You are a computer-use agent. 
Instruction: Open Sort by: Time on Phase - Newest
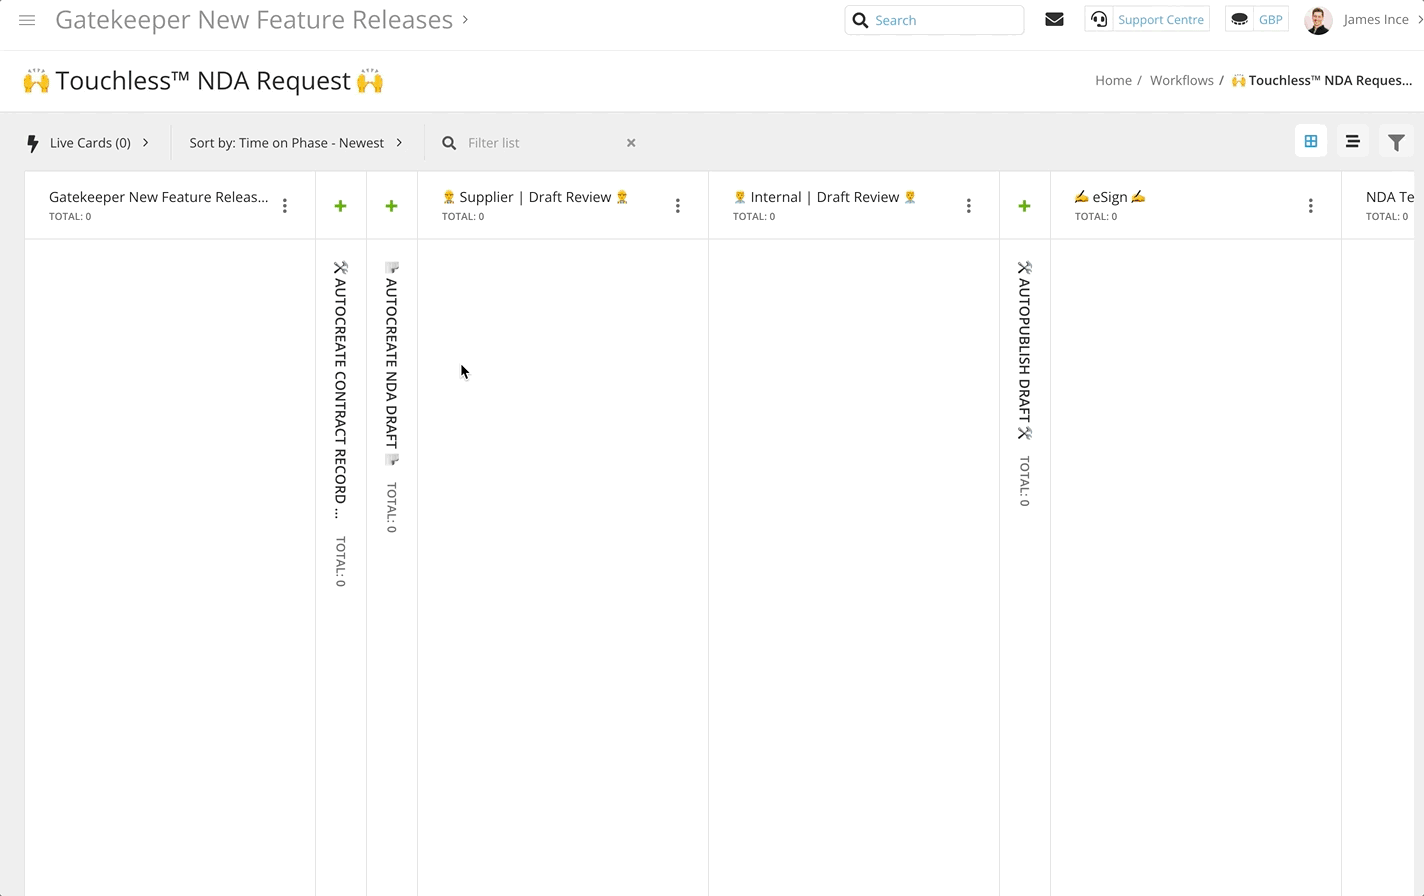point(296,143)
